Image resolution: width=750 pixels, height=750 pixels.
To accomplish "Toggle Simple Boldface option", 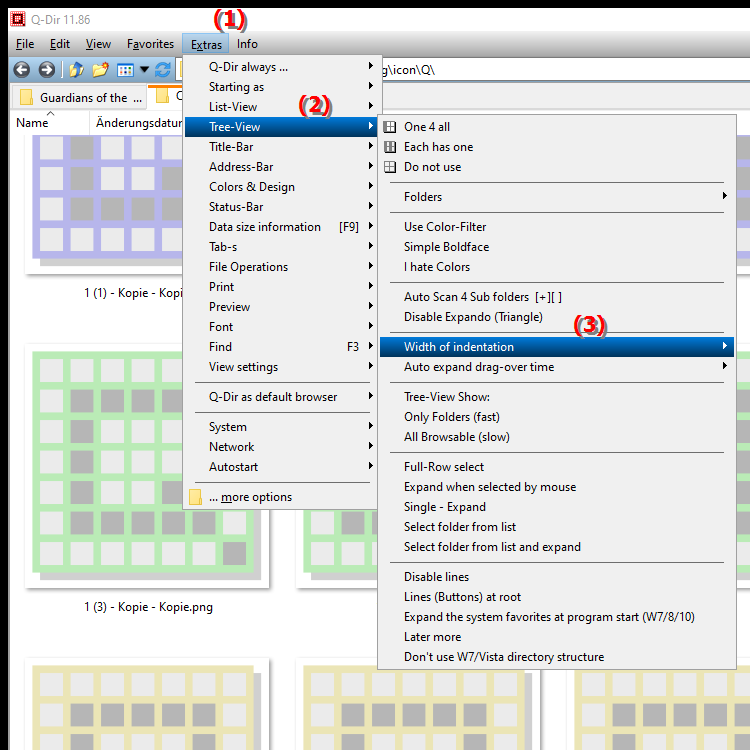I will [557, 247].
